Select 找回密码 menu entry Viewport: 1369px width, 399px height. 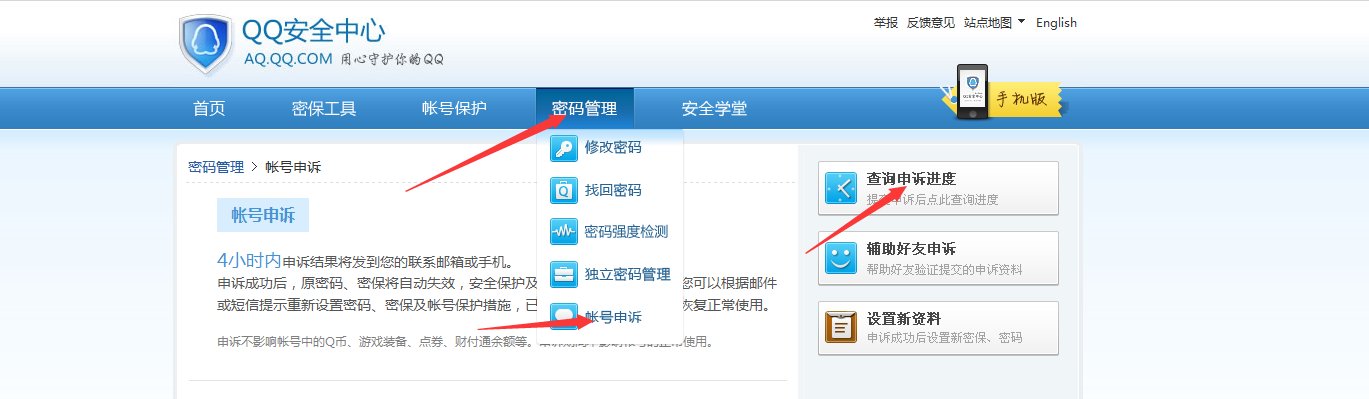[613, 190]
